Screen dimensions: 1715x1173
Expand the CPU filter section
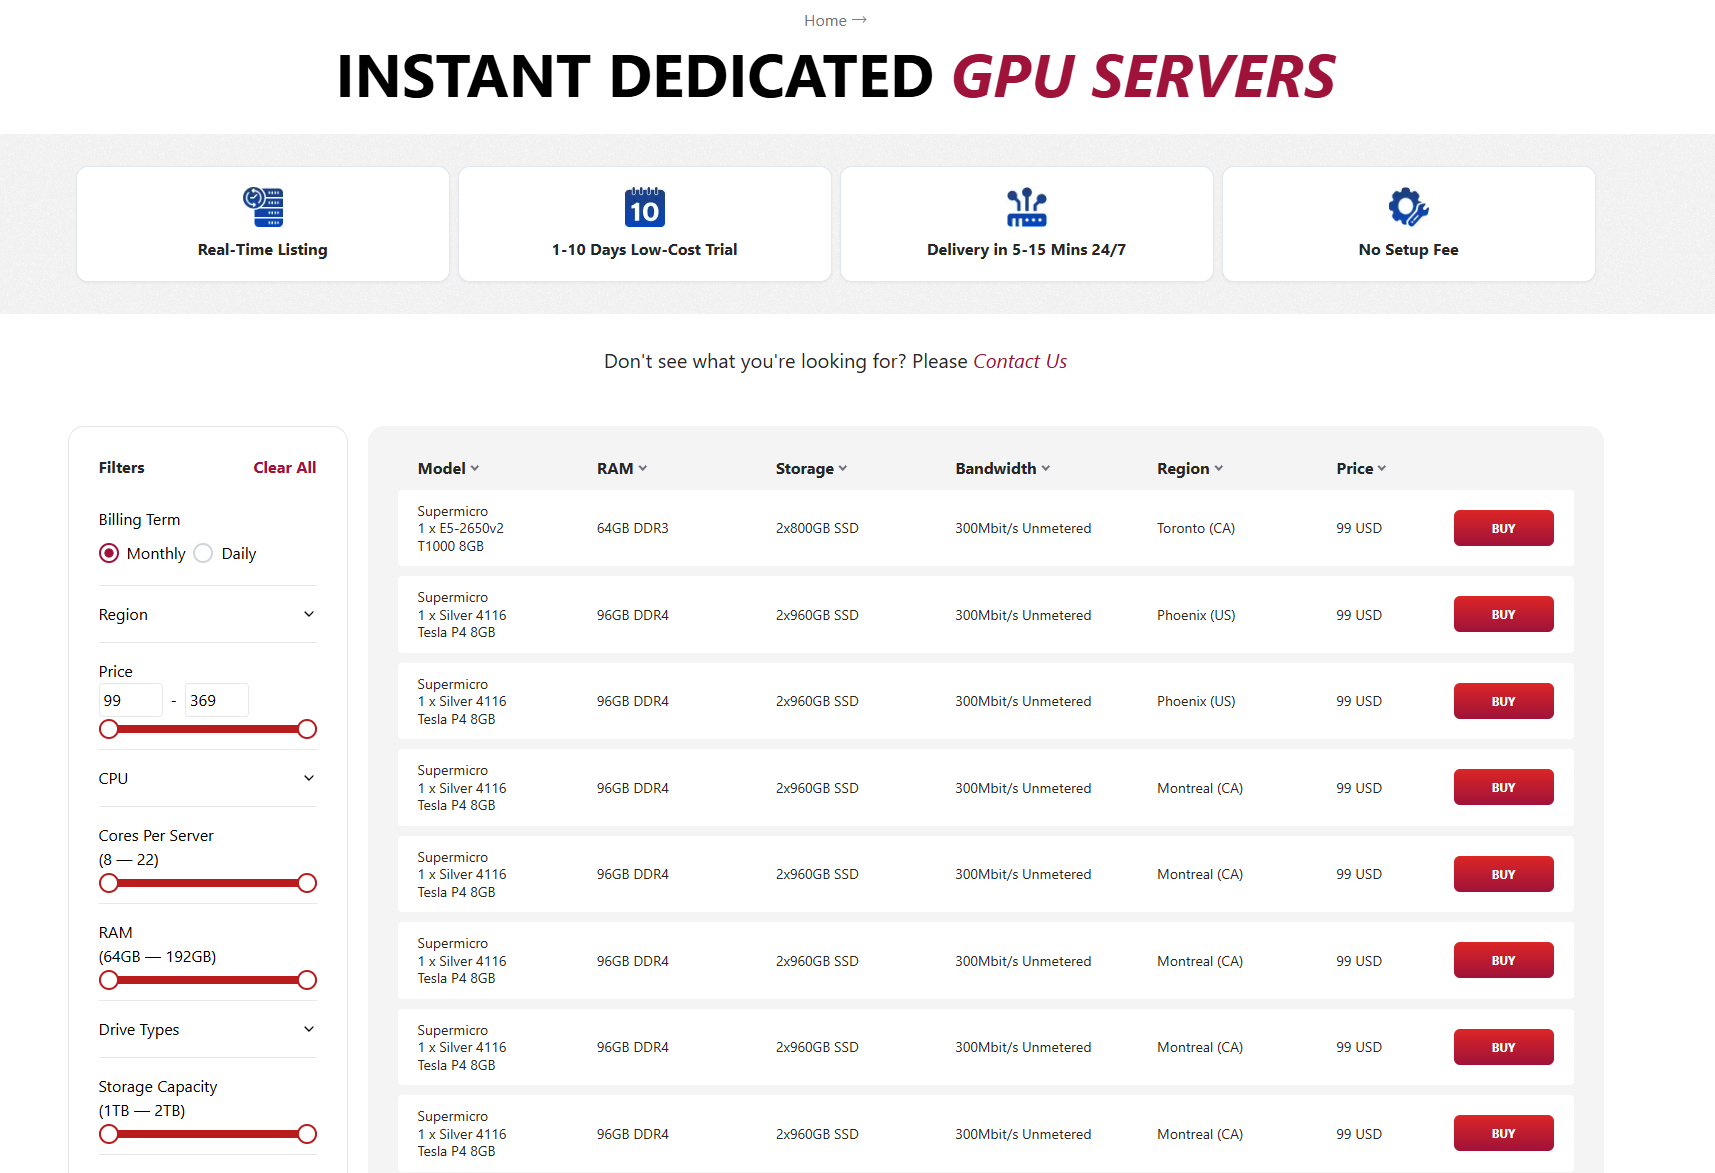tap(309, 778)
